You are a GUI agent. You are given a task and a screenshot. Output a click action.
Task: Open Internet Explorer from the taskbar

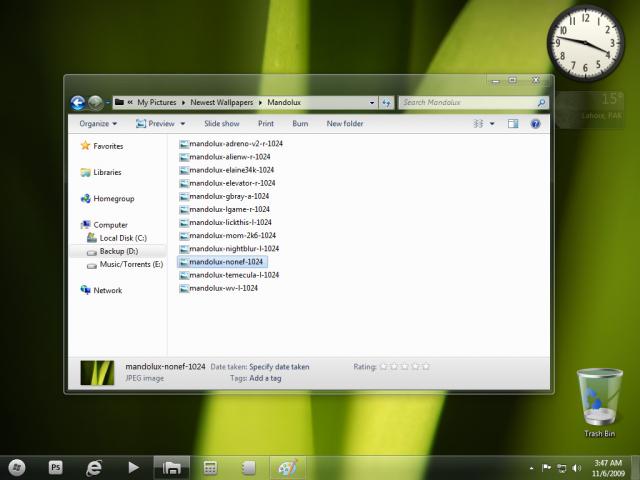pos(94,468)
